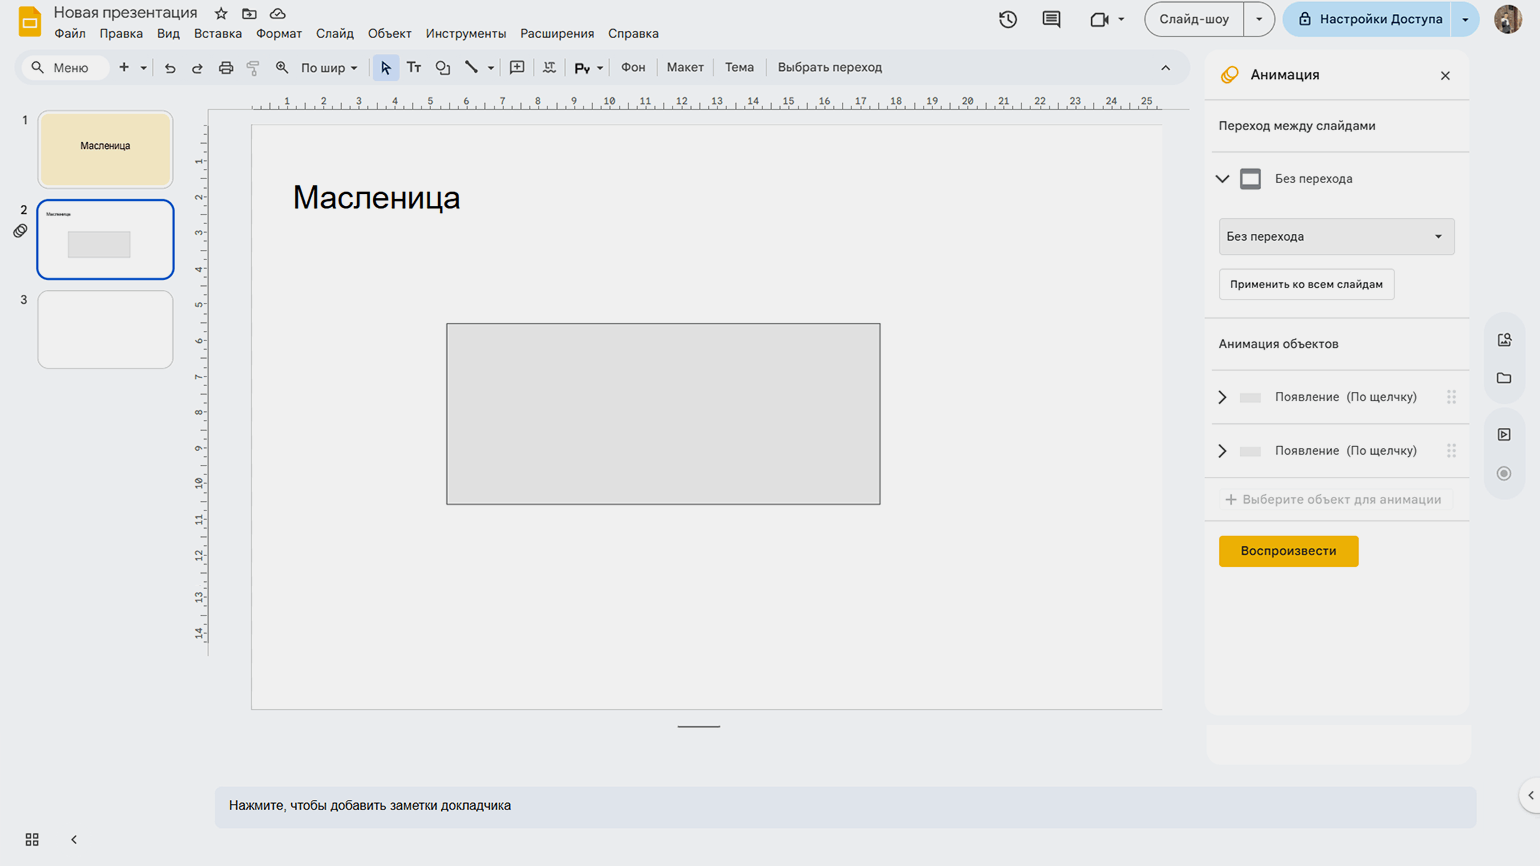Expand the first 'Появление' animation entry
Viewport: 1540px width, 866px height.
click(x=1222, y=397)
